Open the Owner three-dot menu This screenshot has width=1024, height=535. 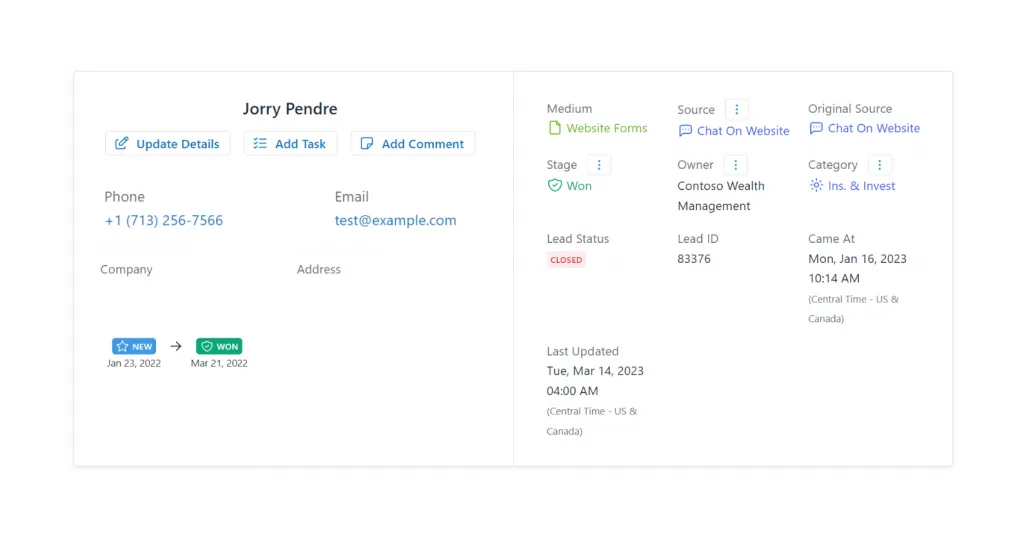pos(735,165)
